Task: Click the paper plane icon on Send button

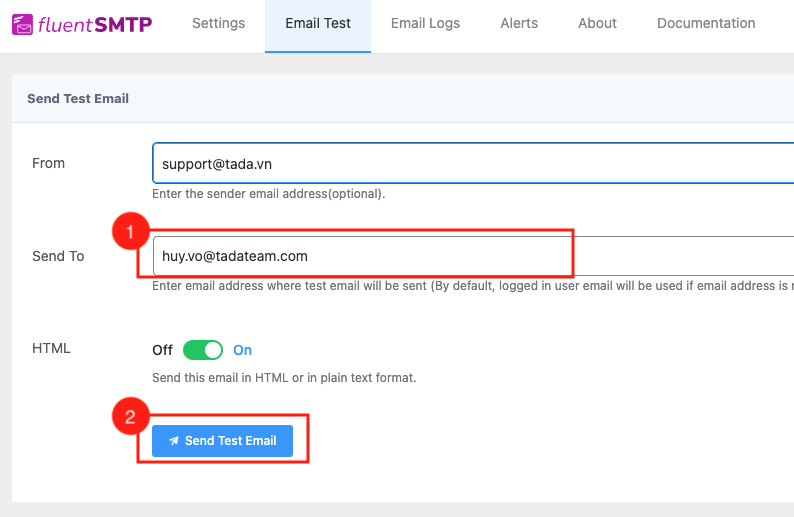Action: (x=174, y=441)
